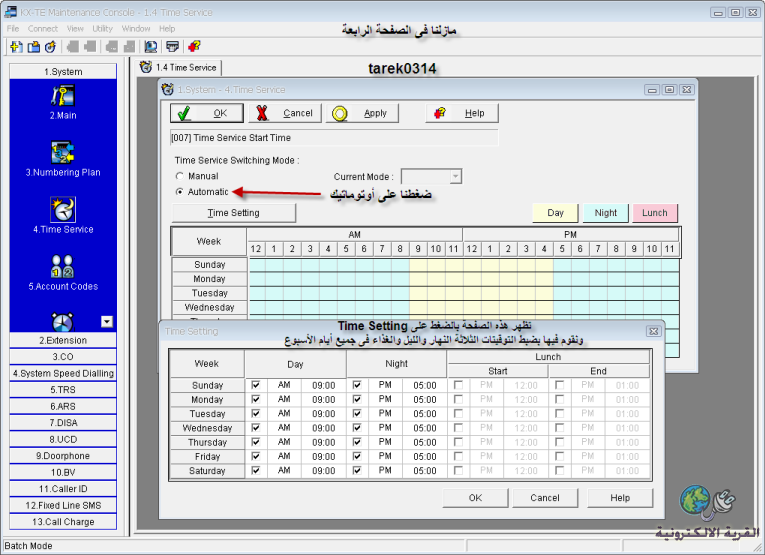Select the 4.Time Service clock icon

point(63,209)
